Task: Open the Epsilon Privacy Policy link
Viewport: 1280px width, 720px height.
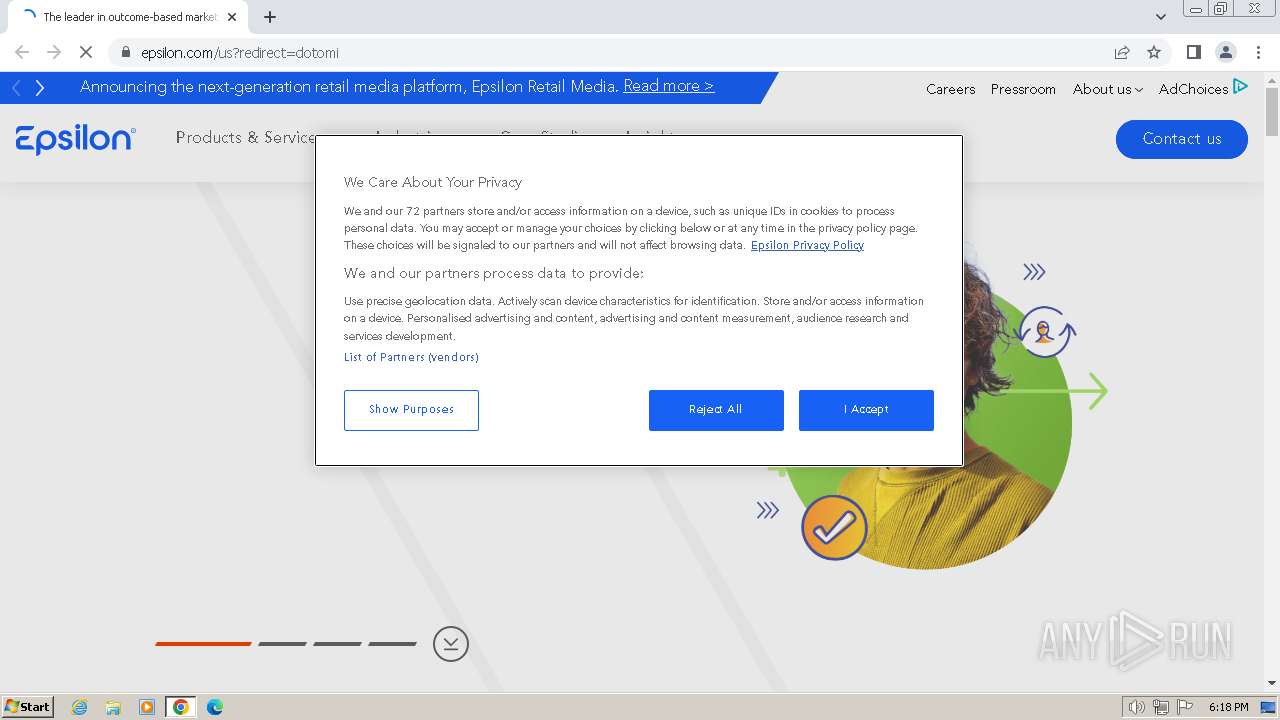Action: tap(807, 245)
